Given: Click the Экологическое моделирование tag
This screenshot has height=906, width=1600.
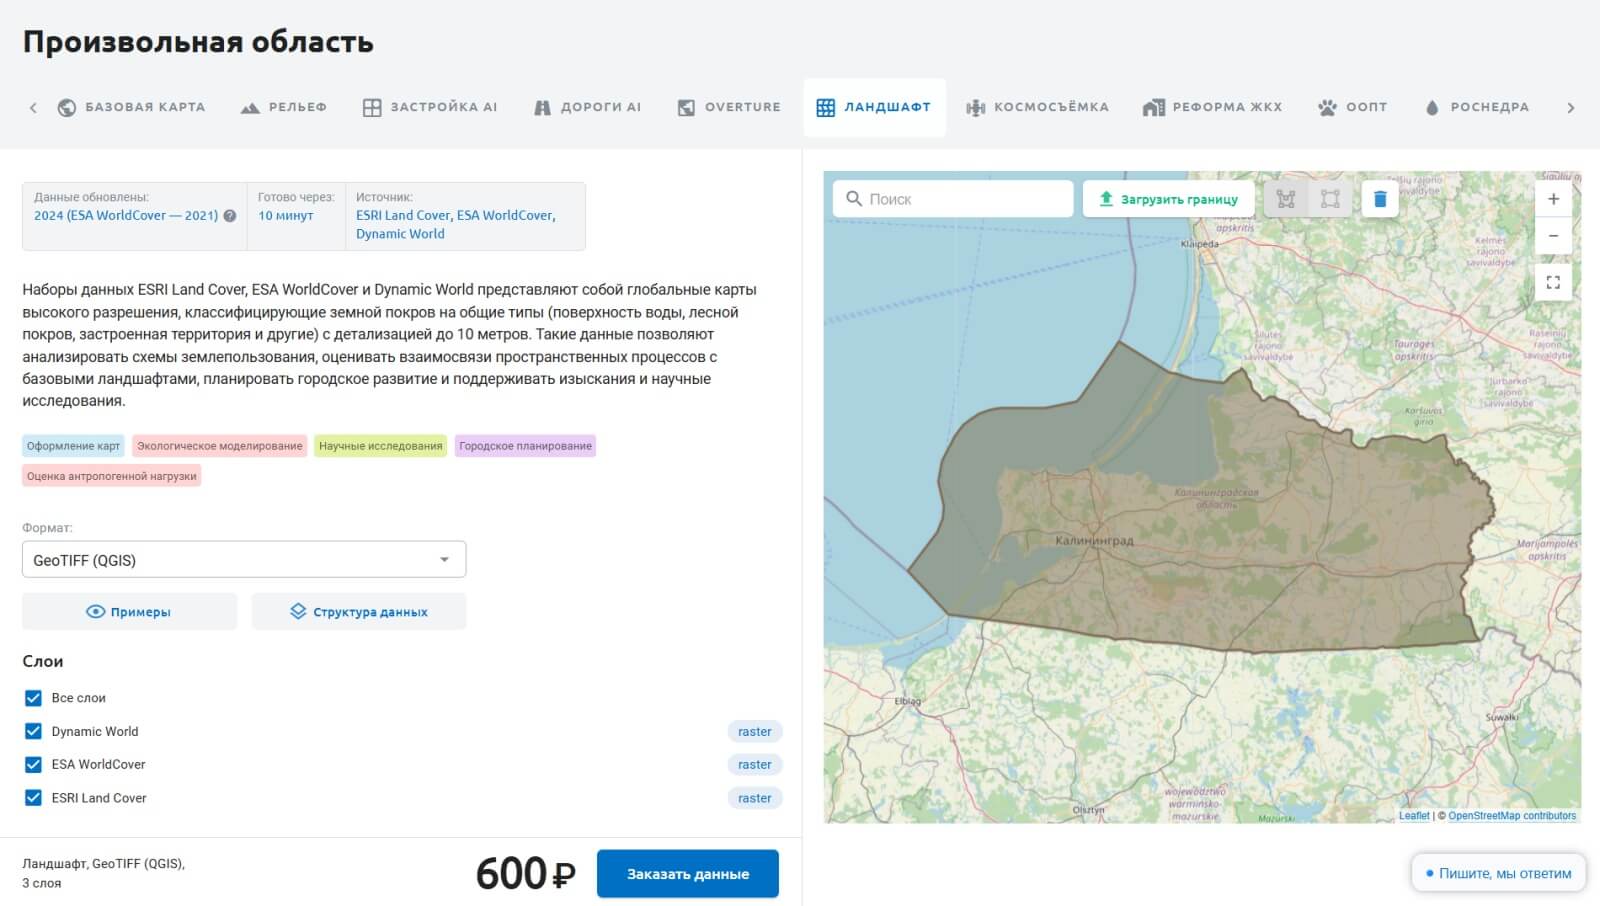Looking at the screenshot, I should (219, 446).
